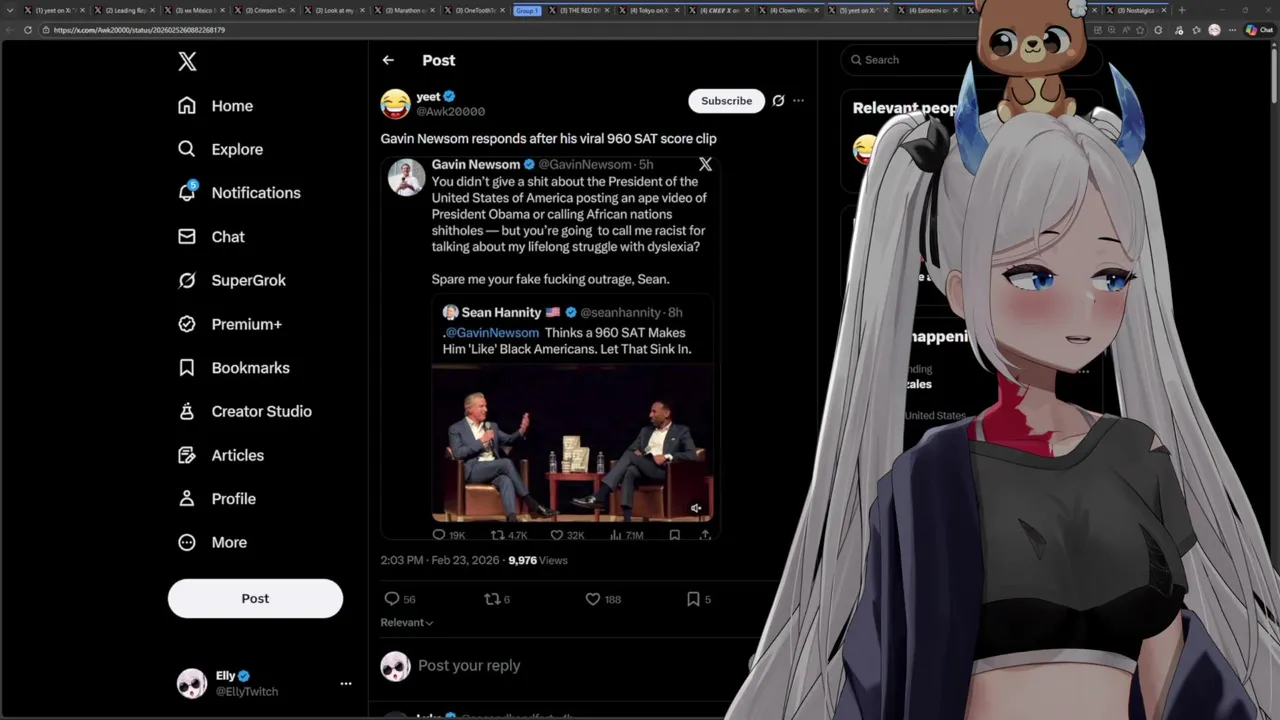This screenshot has width=1280, height=720.
Task: Open the Explore page
Action: pos(220,149)
